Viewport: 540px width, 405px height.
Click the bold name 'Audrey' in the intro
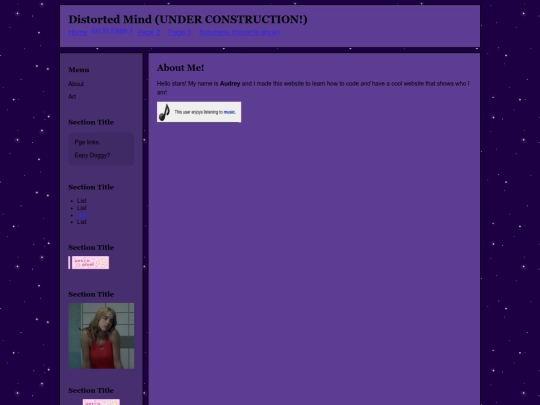(x=230, y=84)
